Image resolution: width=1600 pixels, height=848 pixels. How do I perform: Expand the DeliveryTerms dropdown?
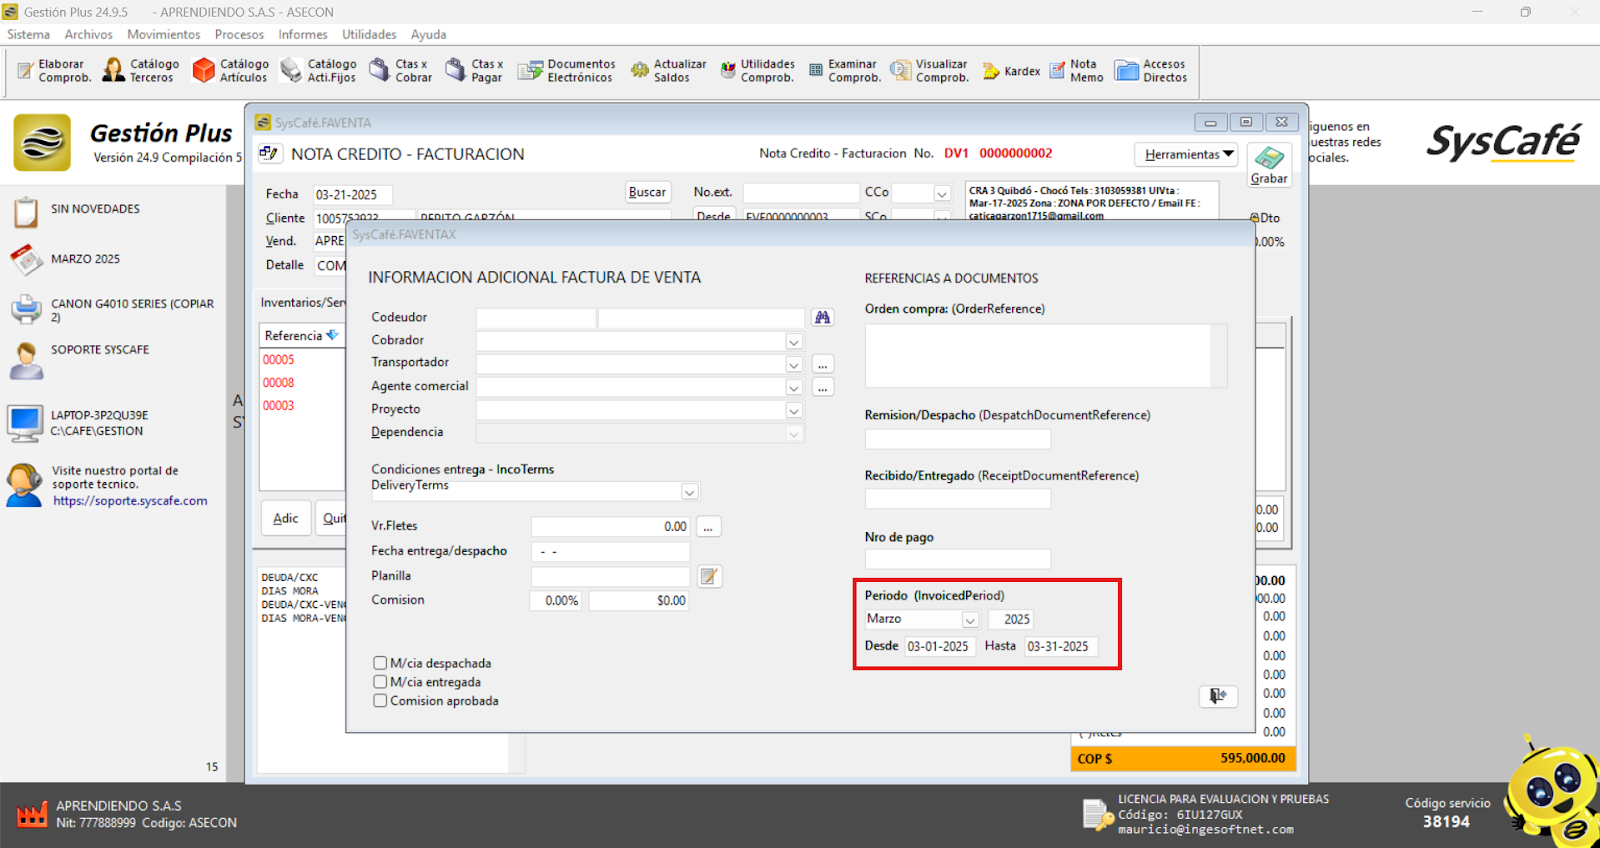point(689,492)
